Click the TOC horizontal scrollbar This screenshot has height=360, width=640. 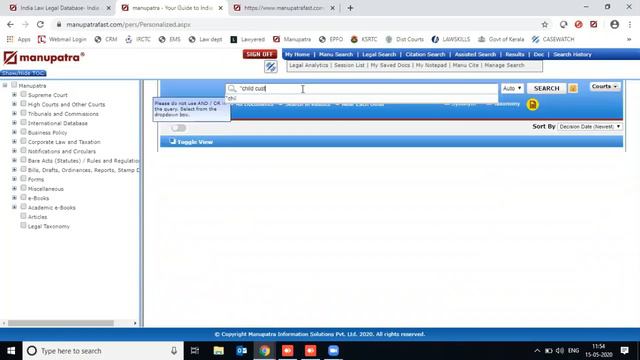tap(61, 323)
